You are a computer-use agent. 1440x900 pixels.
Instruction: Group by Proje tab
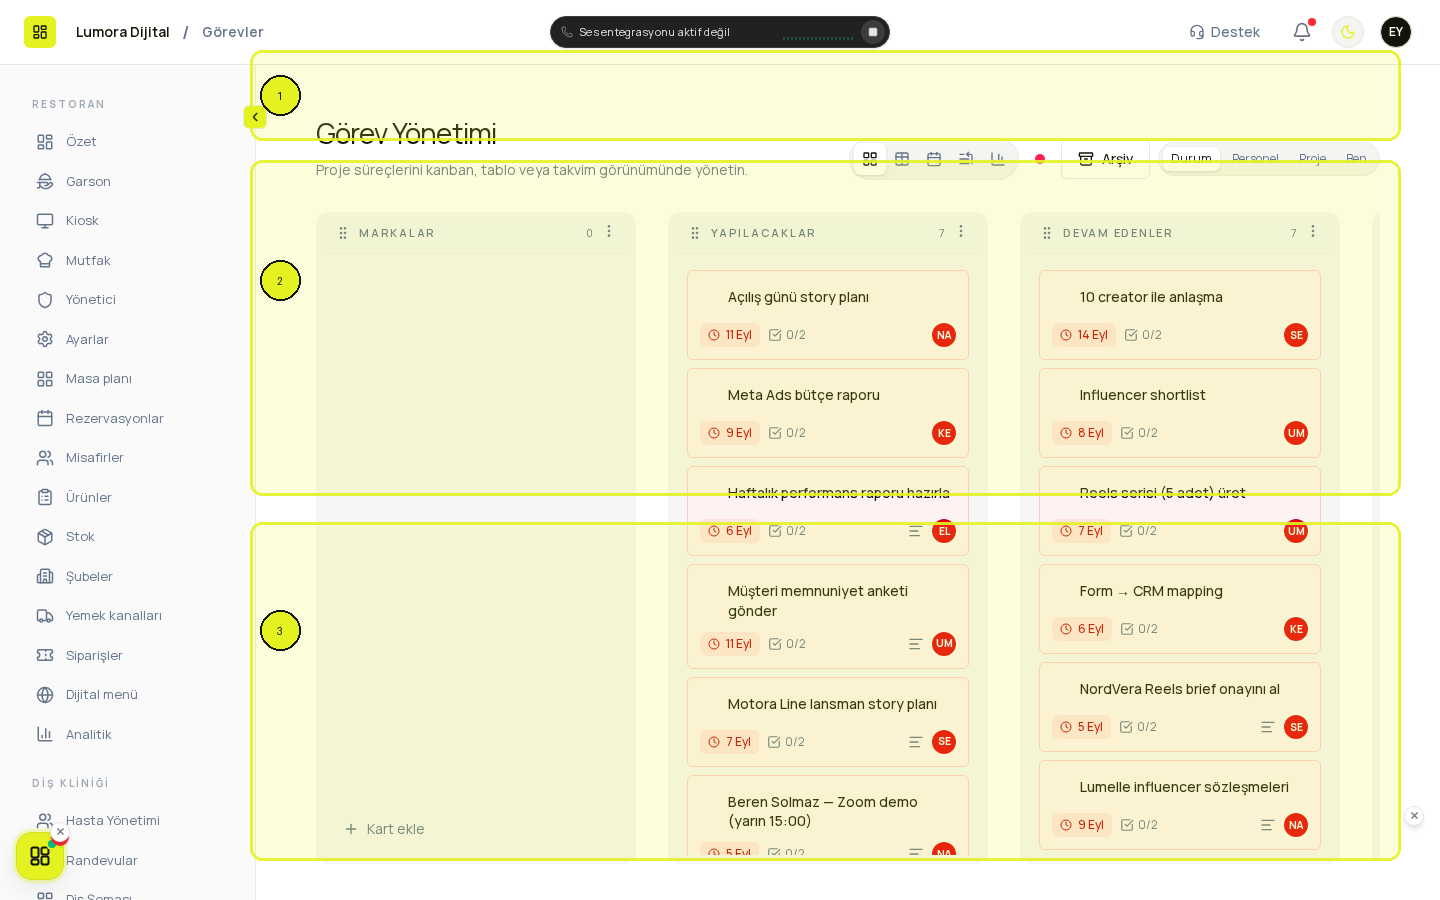1312,158
